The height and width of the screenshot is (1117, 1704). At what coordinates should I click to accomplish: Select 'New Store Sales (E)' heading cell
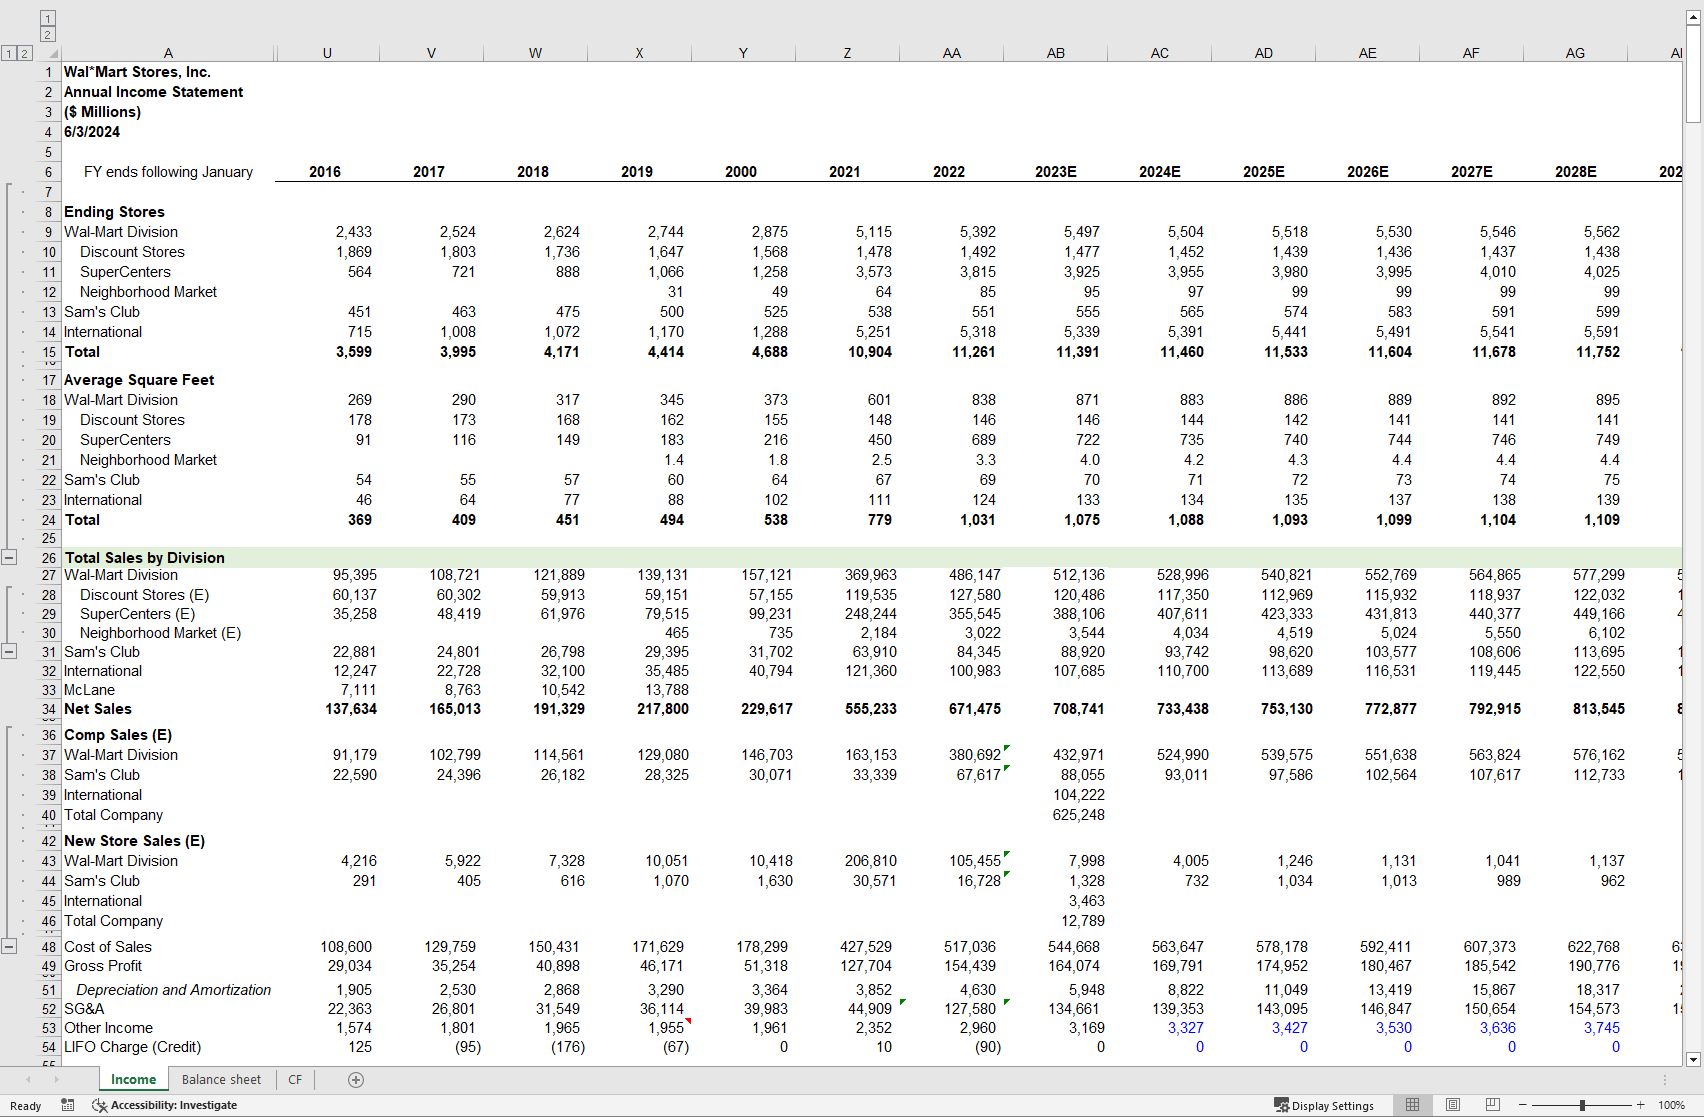pos(134,841)
